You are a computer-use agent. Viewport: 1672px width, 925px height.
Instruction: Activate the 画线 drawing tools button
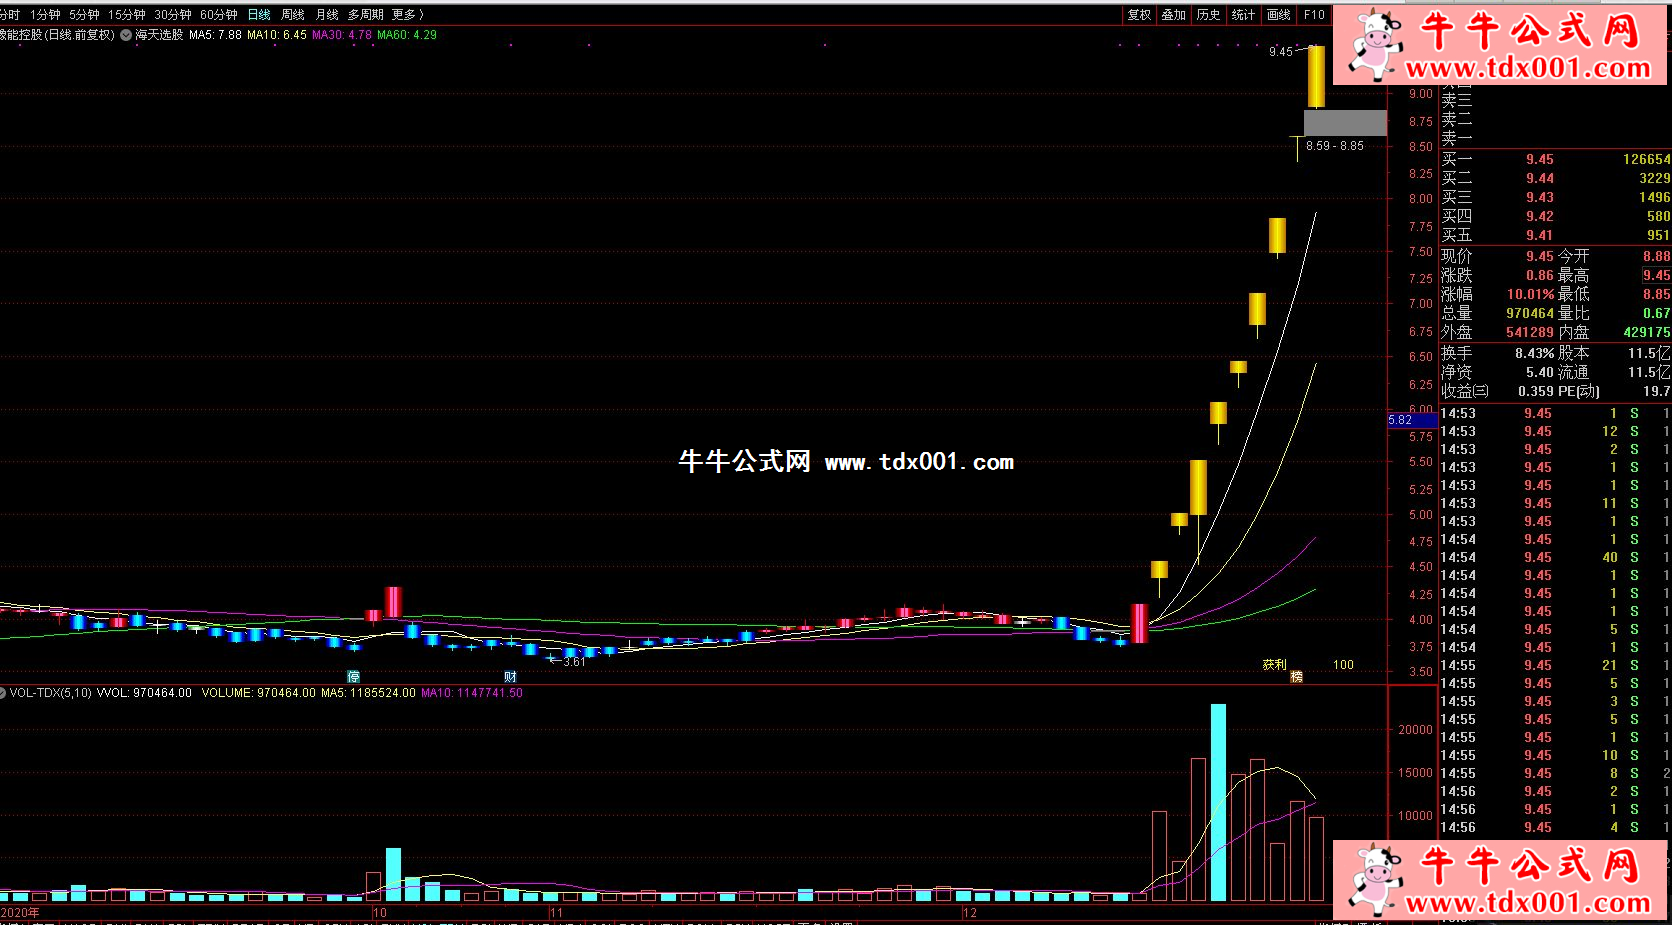1279,15
